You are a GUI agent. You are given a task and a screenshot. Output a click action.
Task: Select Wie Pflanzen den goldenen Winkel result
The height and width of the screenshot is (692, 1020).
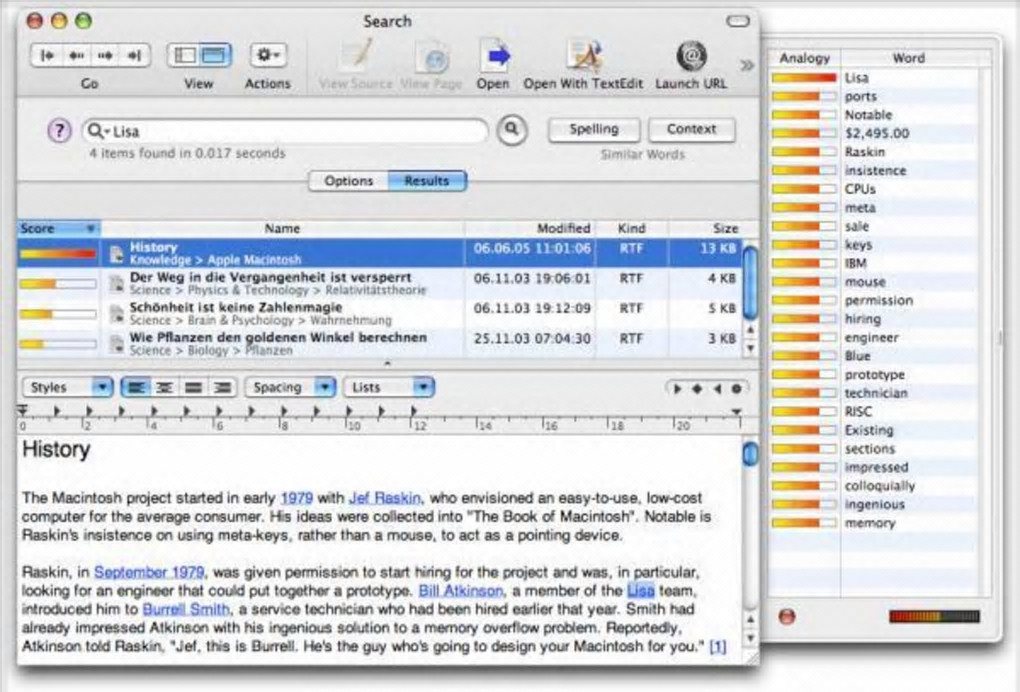[379, 343]
